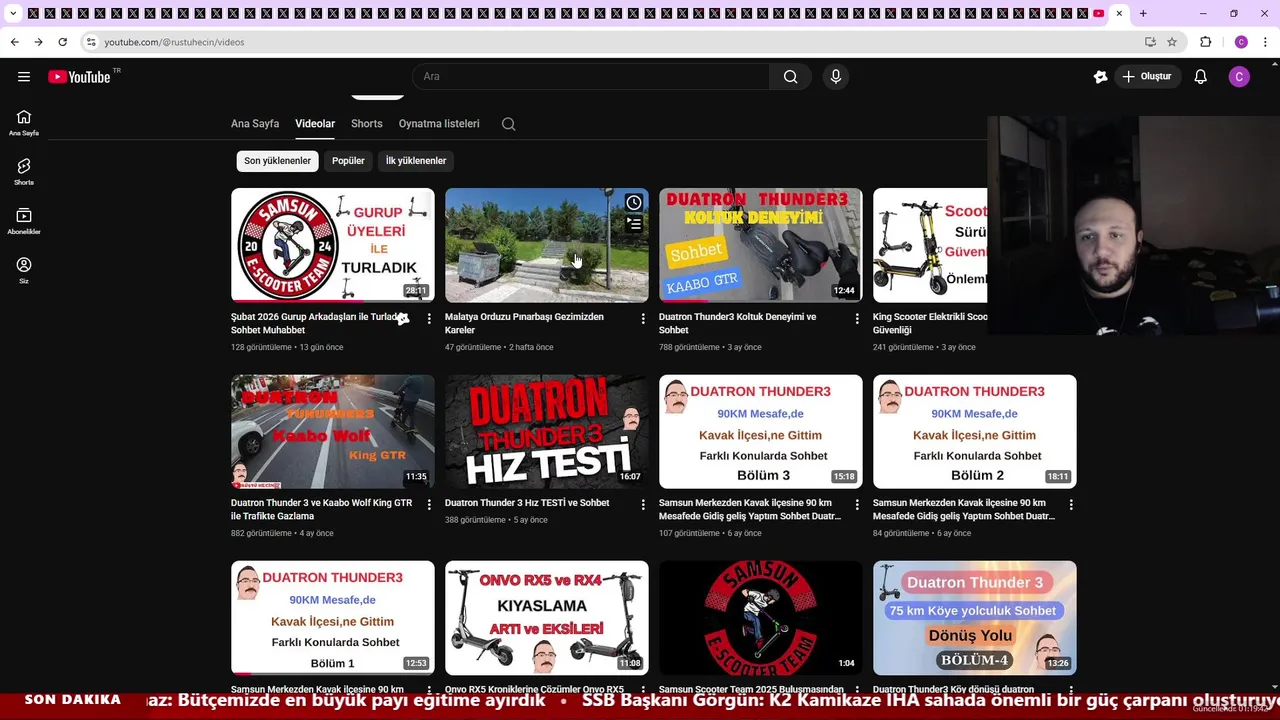Open the account avatar menu
This screenshot has height=720, width=1280.
(x=1239, y=77)
